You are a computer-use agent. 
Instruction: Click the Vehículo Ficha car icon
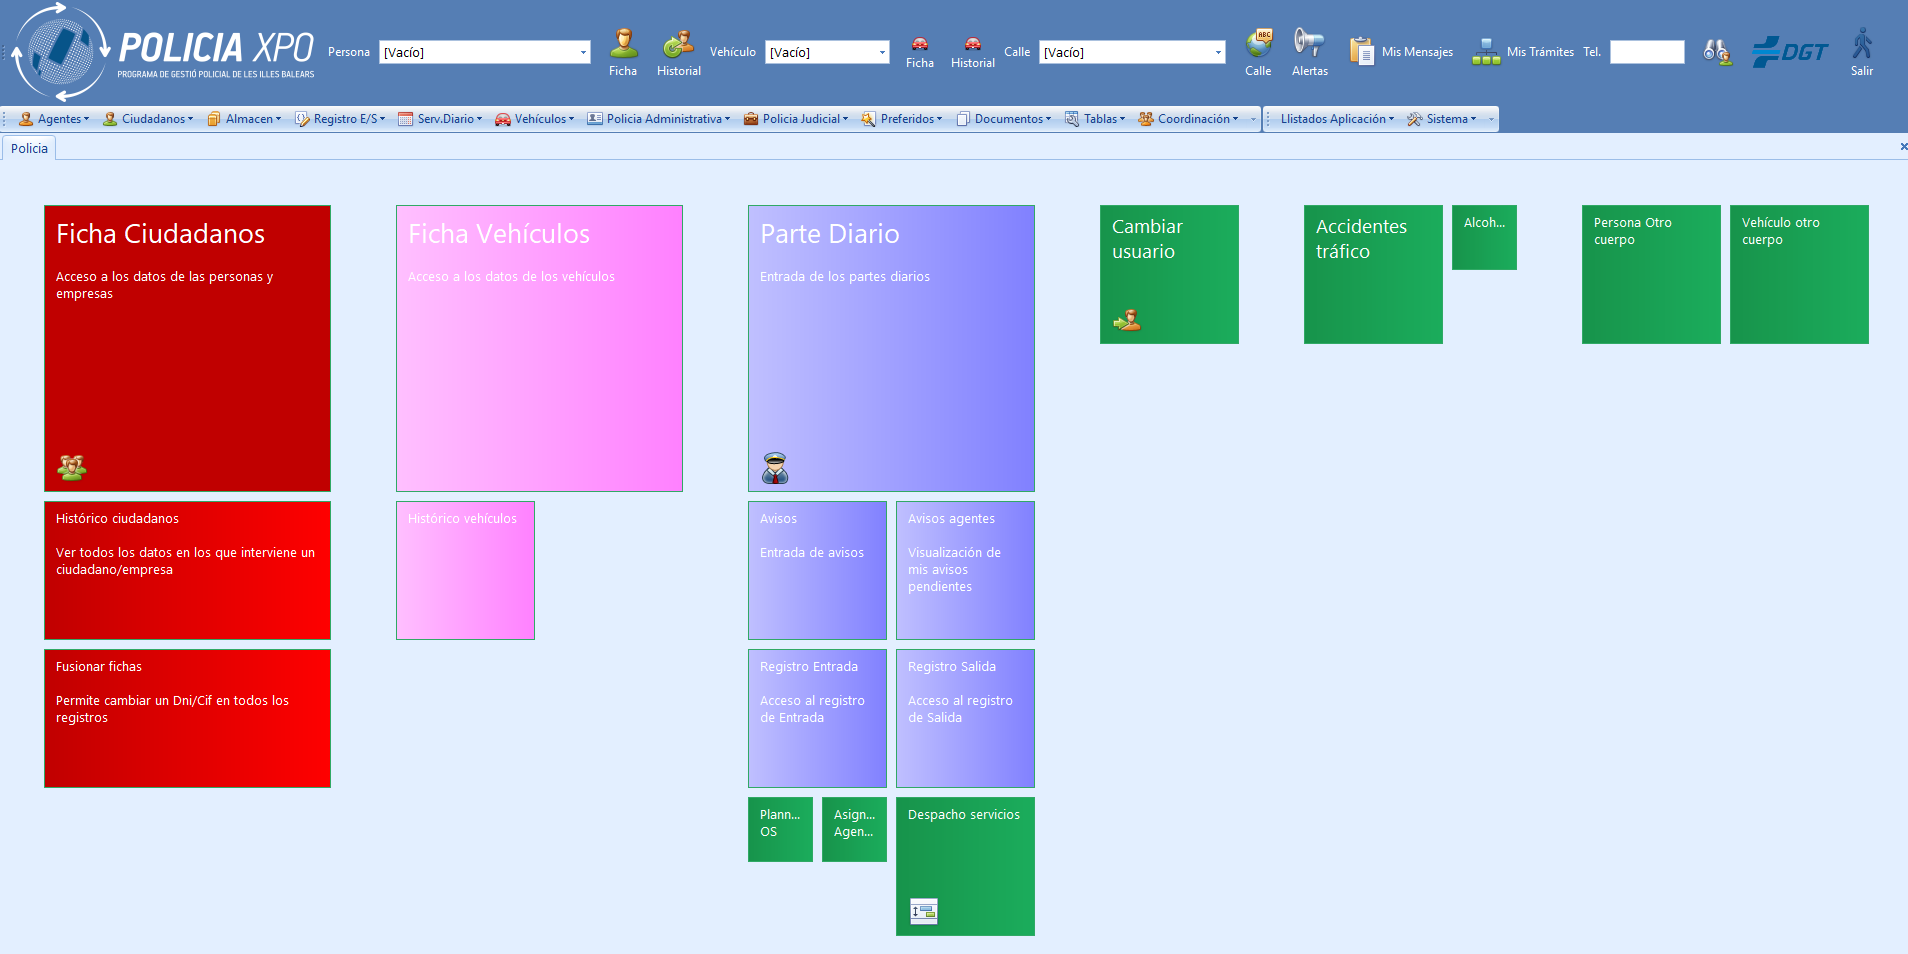919,45
